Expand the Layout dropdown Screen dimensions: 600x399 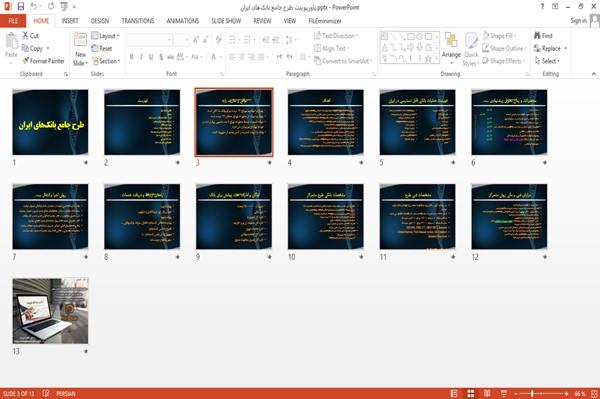(105, 36)
